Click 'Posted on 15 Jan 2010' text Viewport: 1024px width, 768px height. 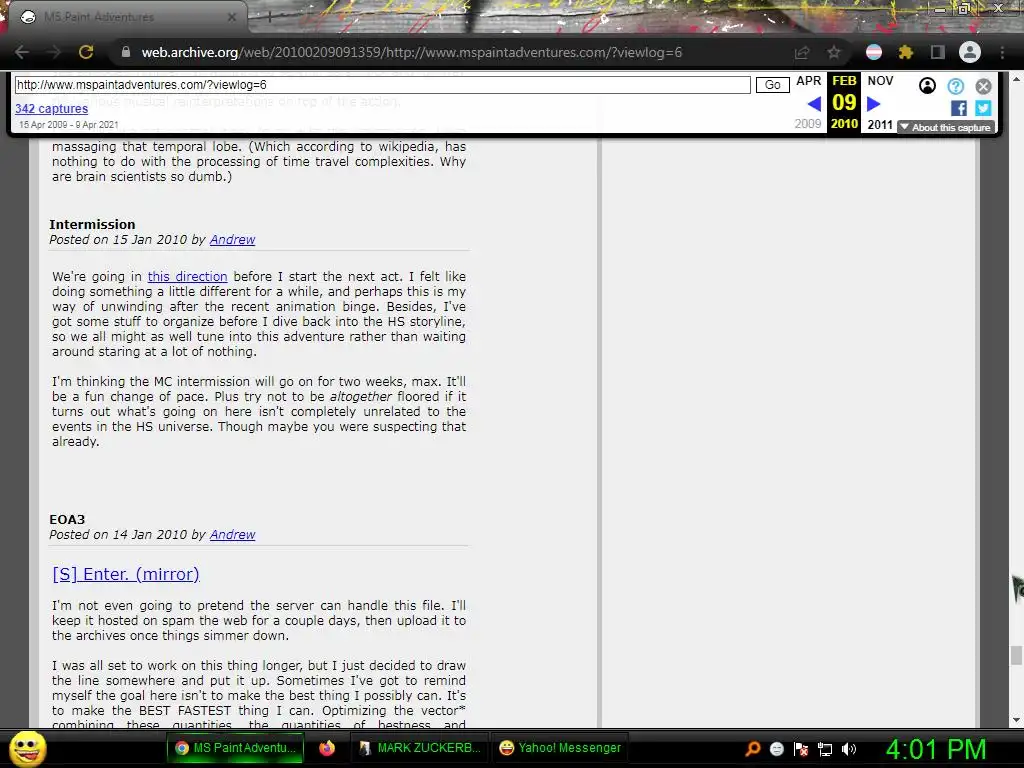[118, 240]
